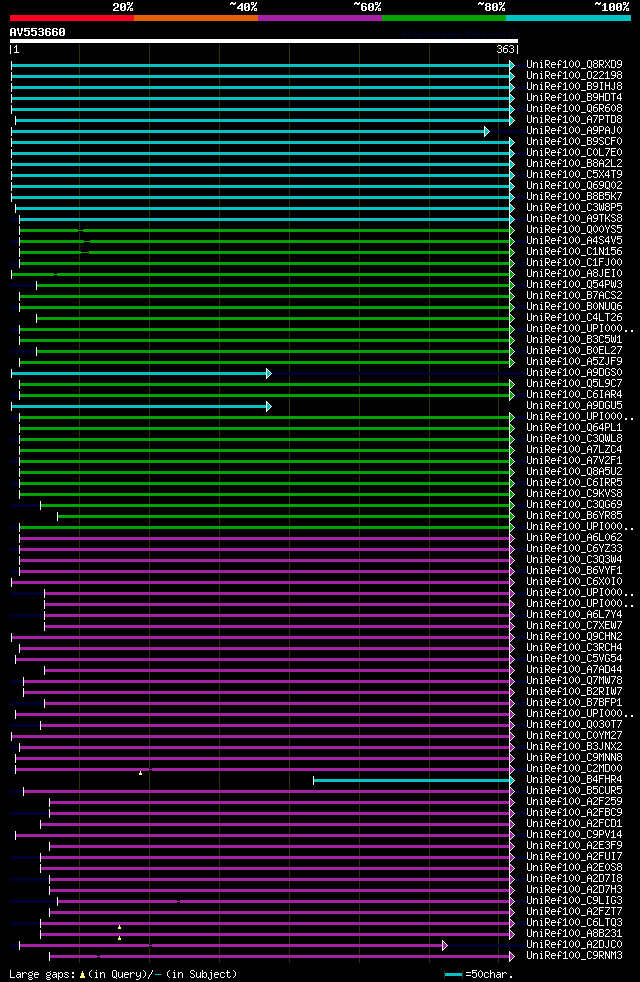The height and width of the screenshot is (982, 640).
Task: Click the UniRef100_C9LIG3 entry
Action: click(574, 902)
